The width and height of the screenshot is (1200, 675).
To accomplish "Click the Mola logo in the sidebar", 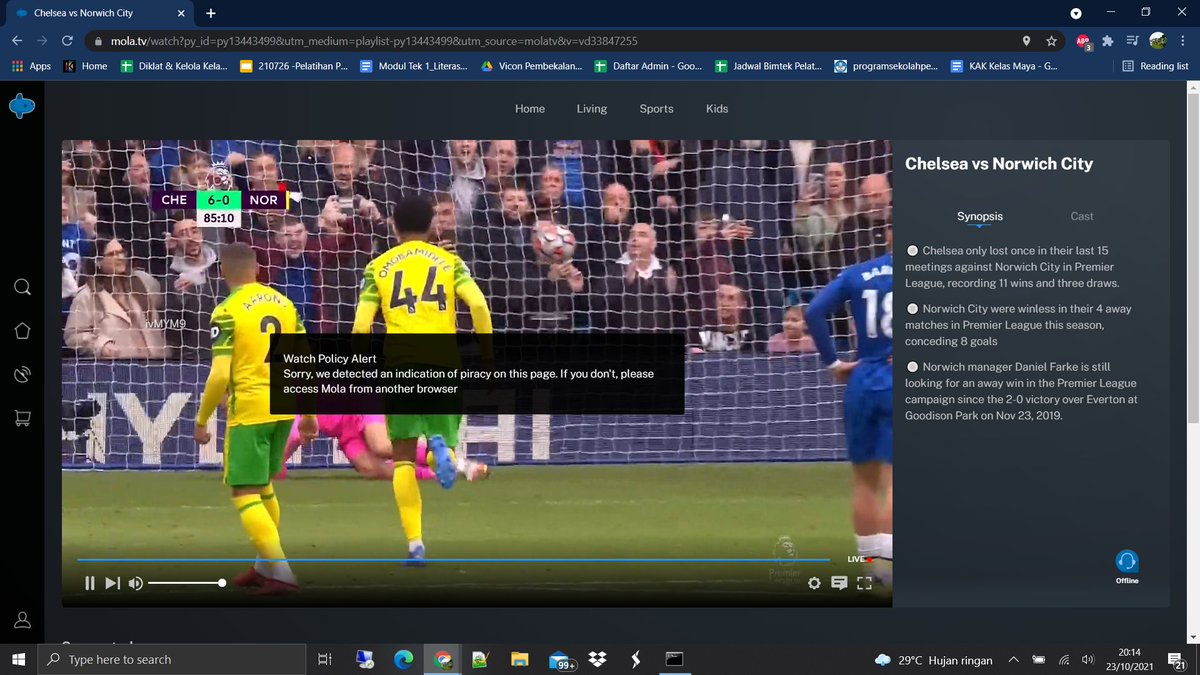I will click(x=22, y=106).
